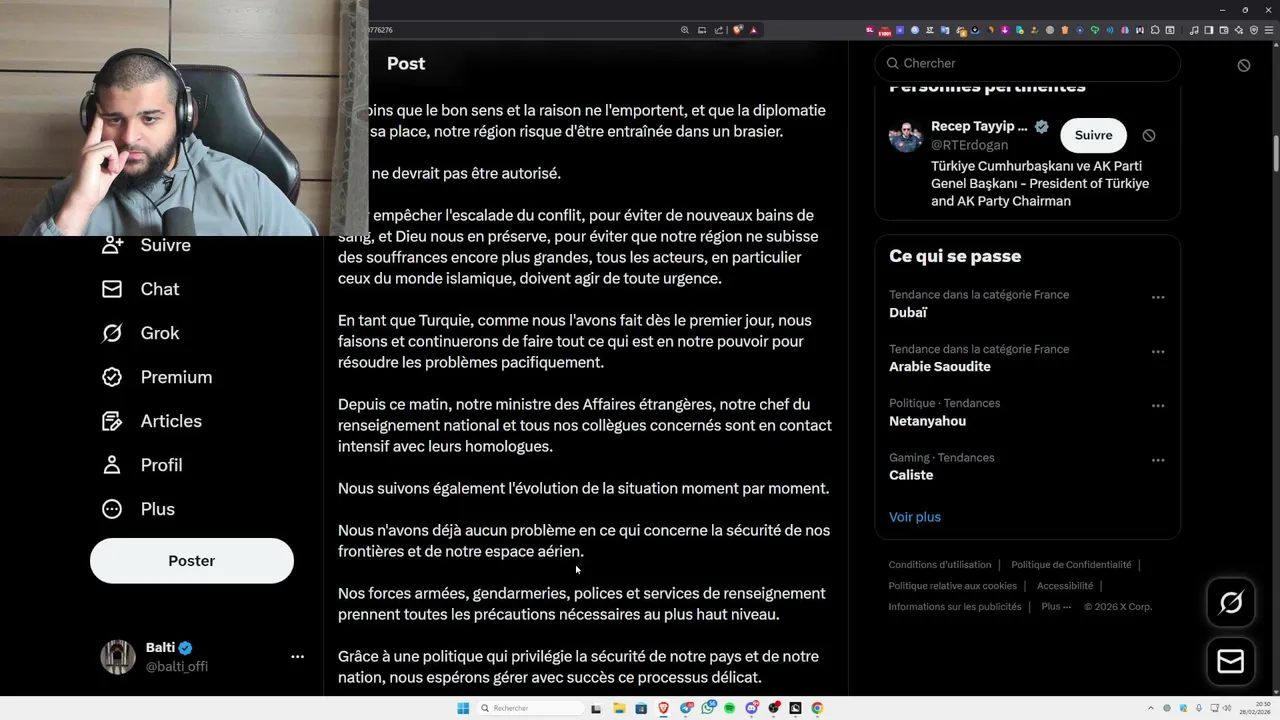Viewport: 1280px width, 720px height.
Task: Open Conditions d'utilisation link
Action: 940,565
